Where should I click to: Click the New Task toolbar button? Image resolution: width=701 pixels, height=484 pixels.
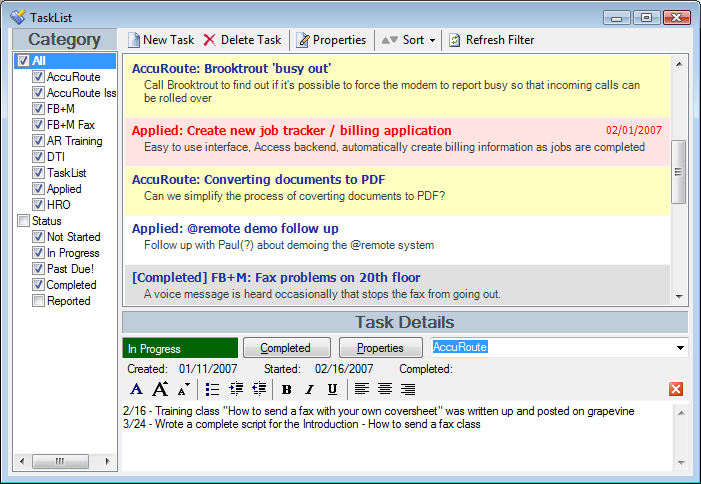coord(160,40)
